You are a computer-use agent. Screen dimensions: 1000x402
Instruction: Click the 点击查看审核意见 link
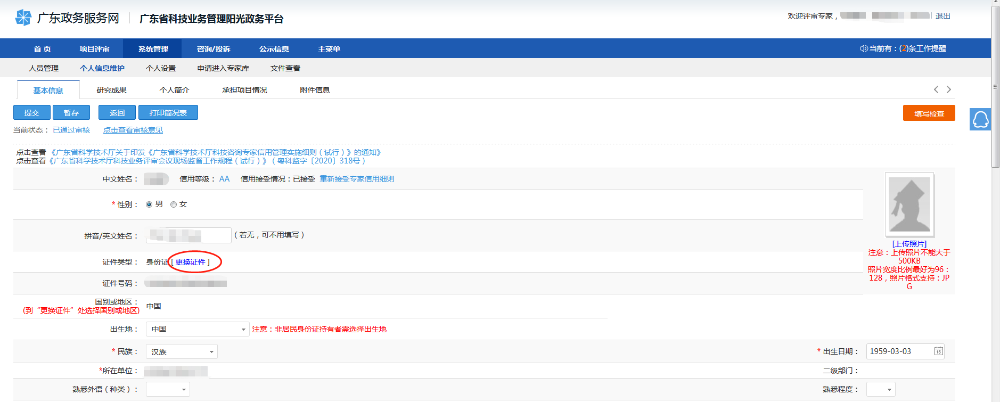[x=133, y=130]
